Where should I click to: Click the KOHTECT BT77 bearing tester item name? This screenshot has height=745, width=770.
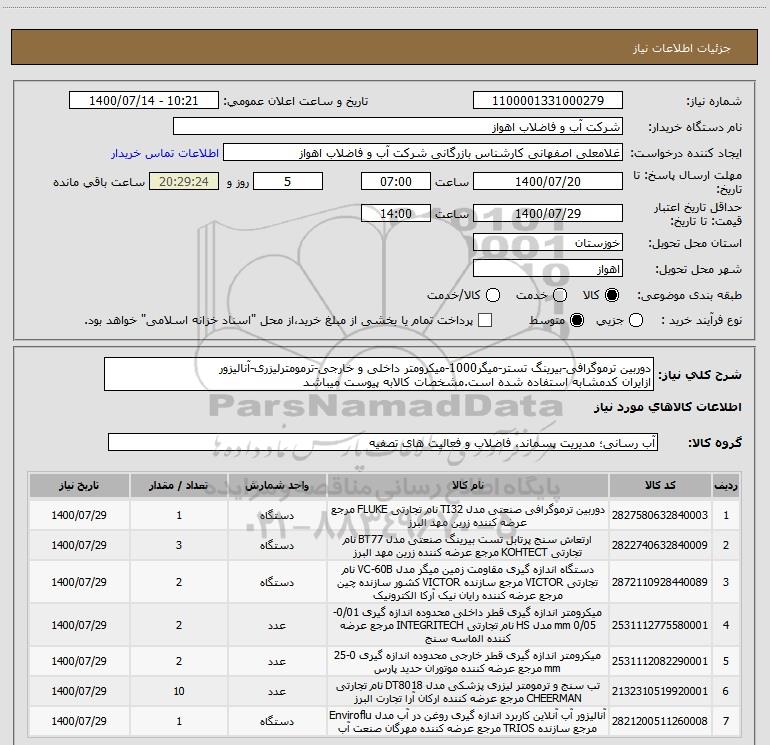[468, 546]
